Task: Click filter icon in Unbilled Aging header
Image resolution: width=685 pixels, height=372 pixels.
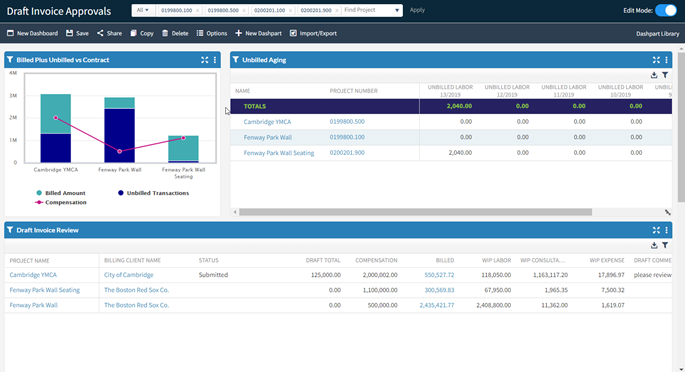Action: point(236,60)
